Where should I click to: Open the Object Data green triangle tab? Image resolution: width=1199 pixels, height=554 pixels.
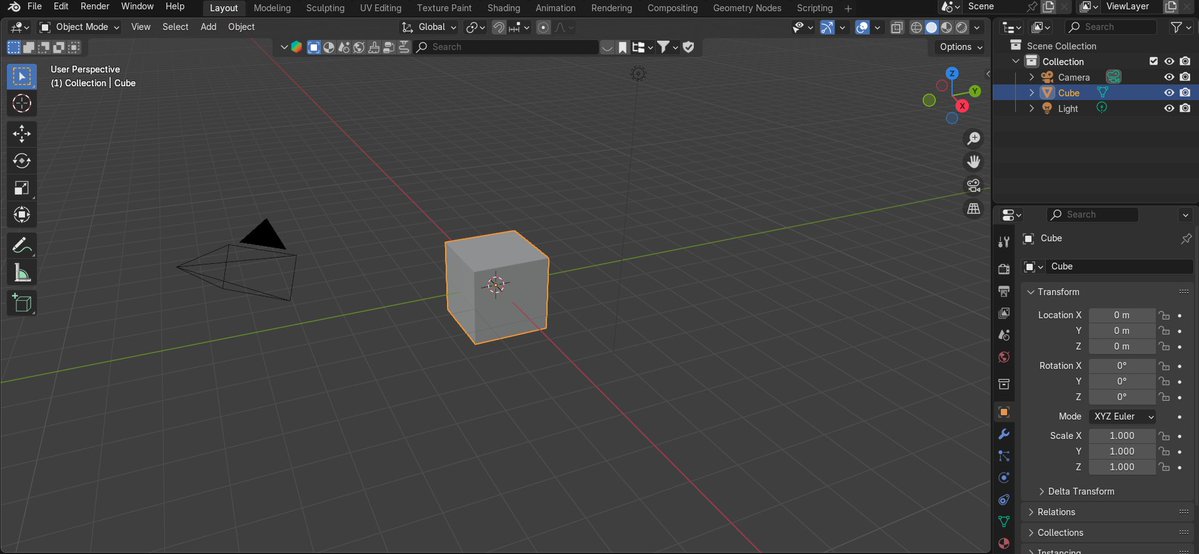(x=1004, y=522)
